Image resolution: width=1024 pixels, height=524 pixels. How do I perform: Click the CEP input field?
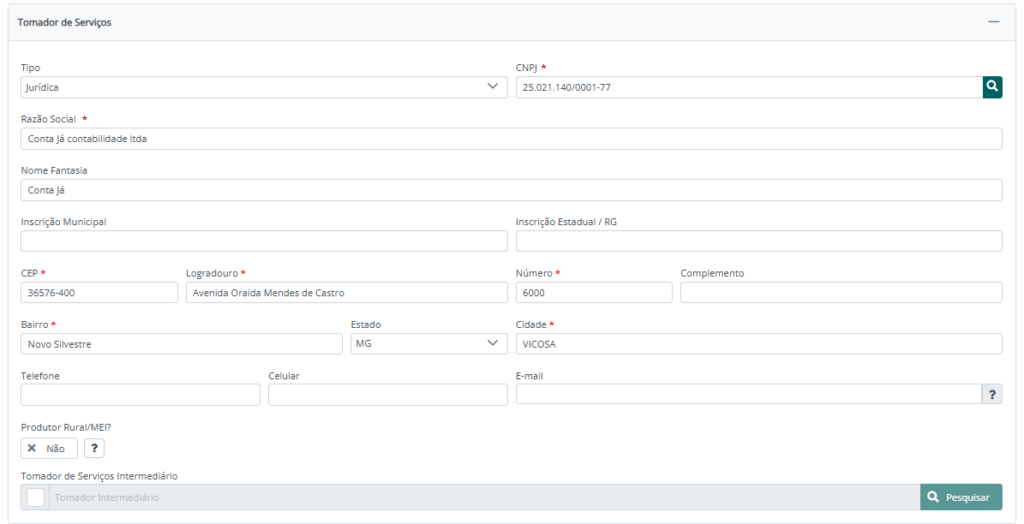pyautogui.click(x=99, y=292)
